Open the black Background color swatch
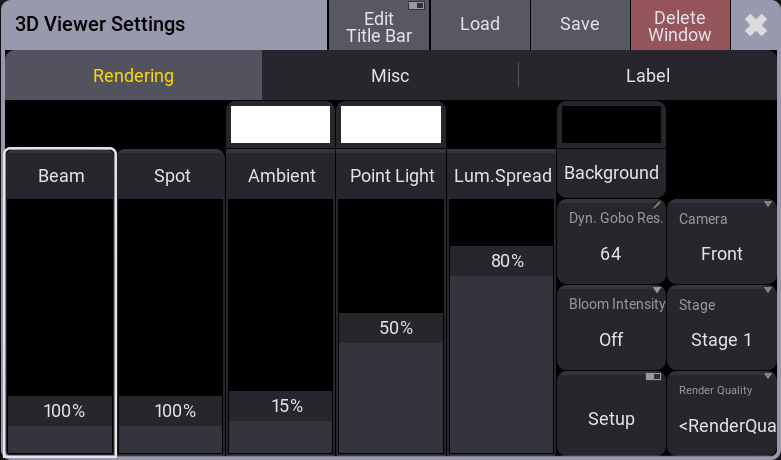 click(611, 124)
